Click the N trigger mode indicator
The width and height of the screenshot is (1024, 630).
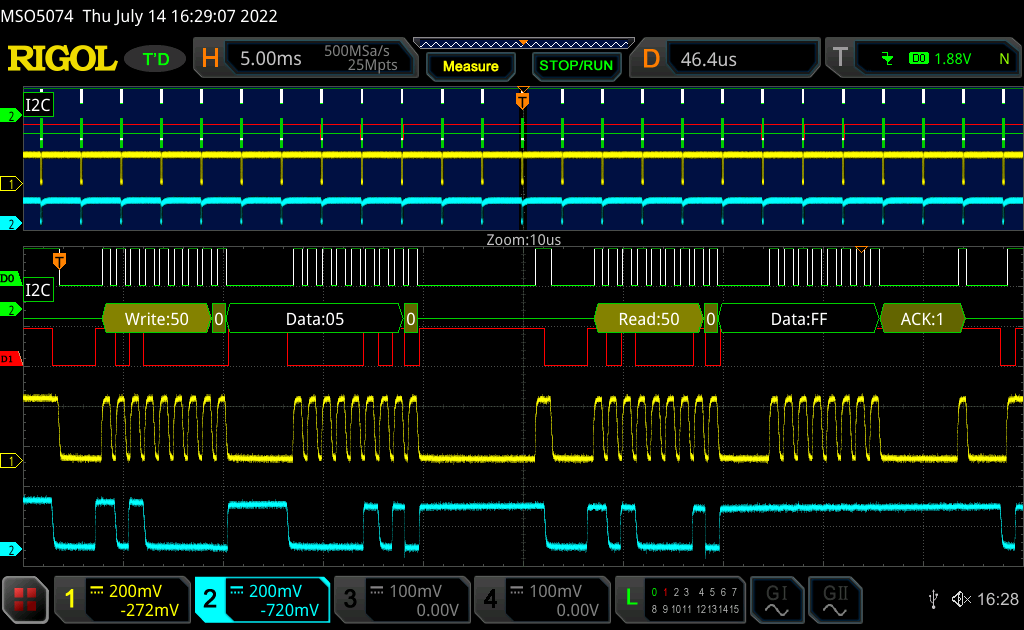click(x=1004, y=59)
